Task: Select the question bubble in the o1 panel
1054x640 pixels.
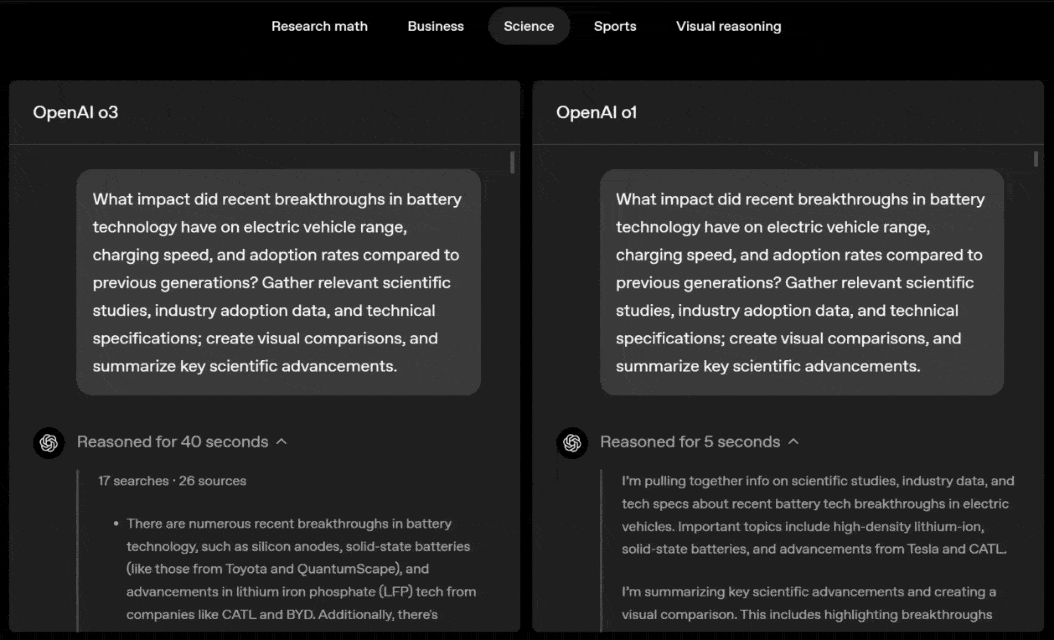Action: click(x=801, y=282)
